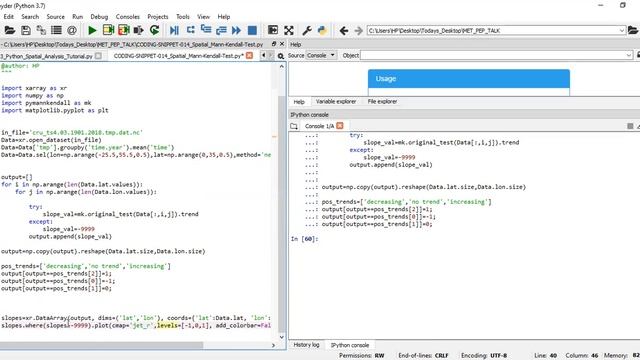Image resolution: width=640 pixels, height=360 pixels.
Task: Click editor vertical scrollbar down arrow
Action: (282, 337)
